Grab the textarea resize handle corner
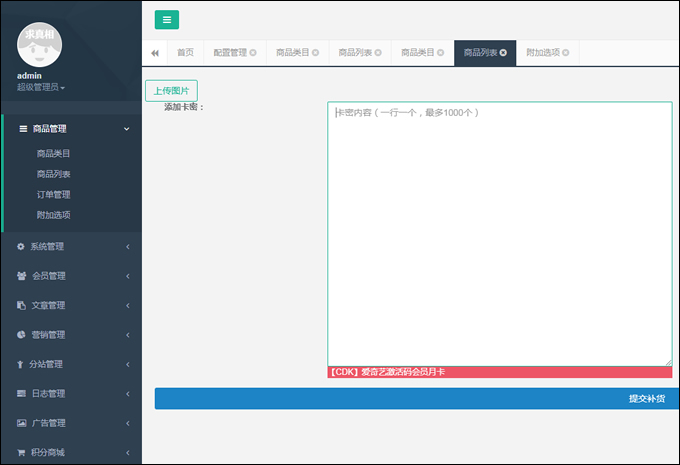 668,363
